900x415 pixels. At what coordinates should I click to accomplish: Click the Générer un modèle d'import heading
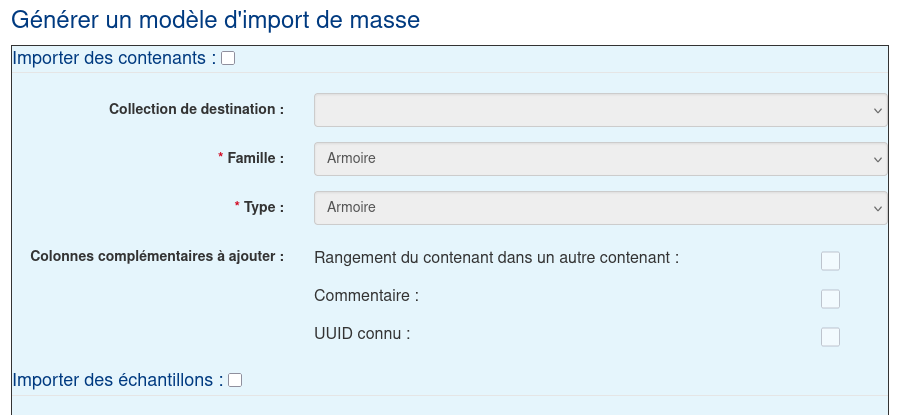[x=215, y=19]
